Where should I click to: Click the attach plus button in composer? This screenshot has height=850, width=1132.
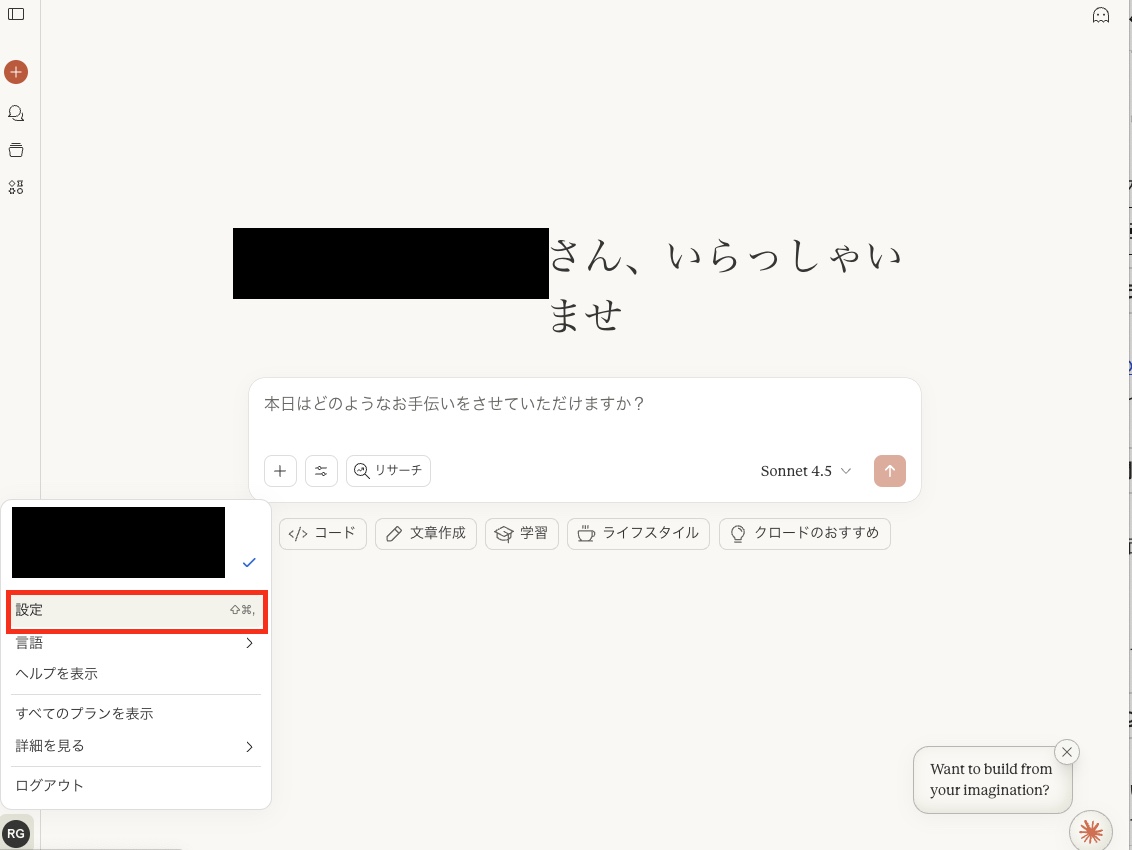click(x=280, y=471)
